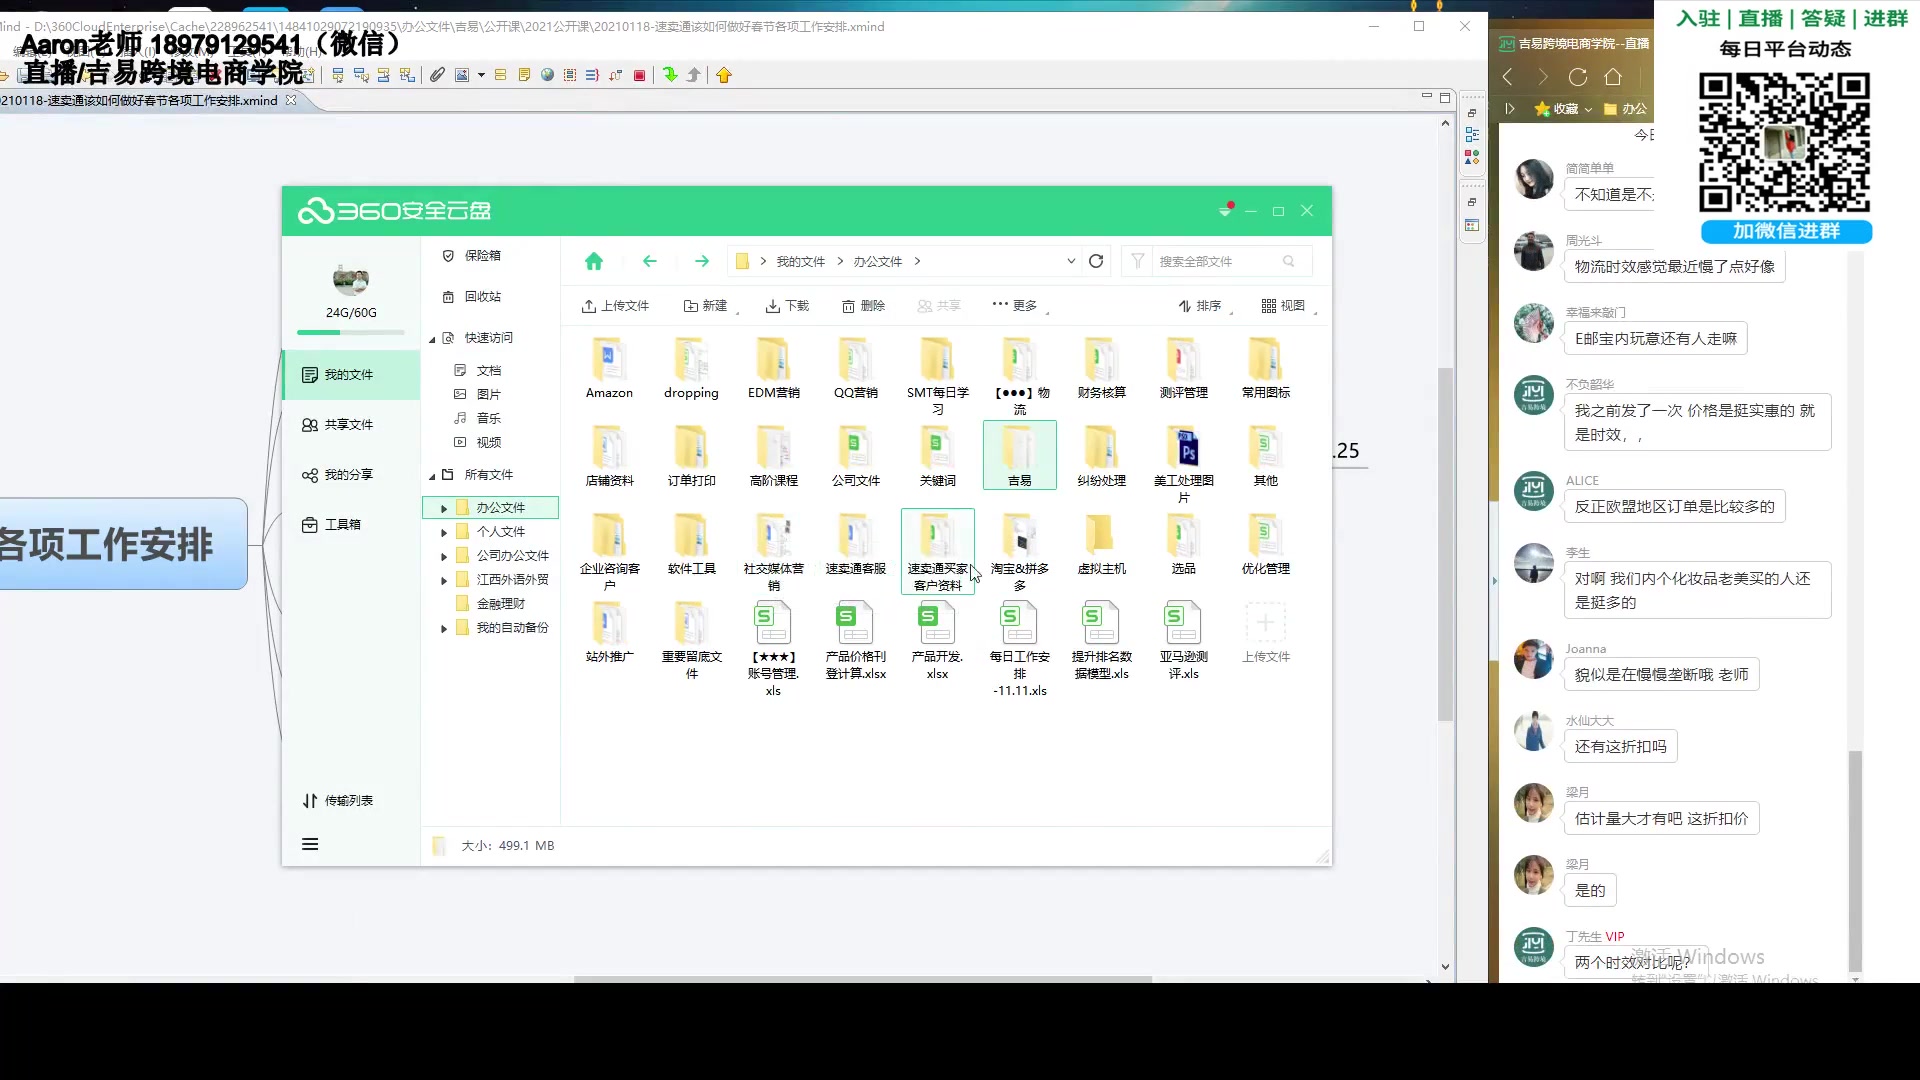This screenshot has width=1920, height=1080.
Task: Click 办公文件 in the breadcrumb path
Action: 877,261
